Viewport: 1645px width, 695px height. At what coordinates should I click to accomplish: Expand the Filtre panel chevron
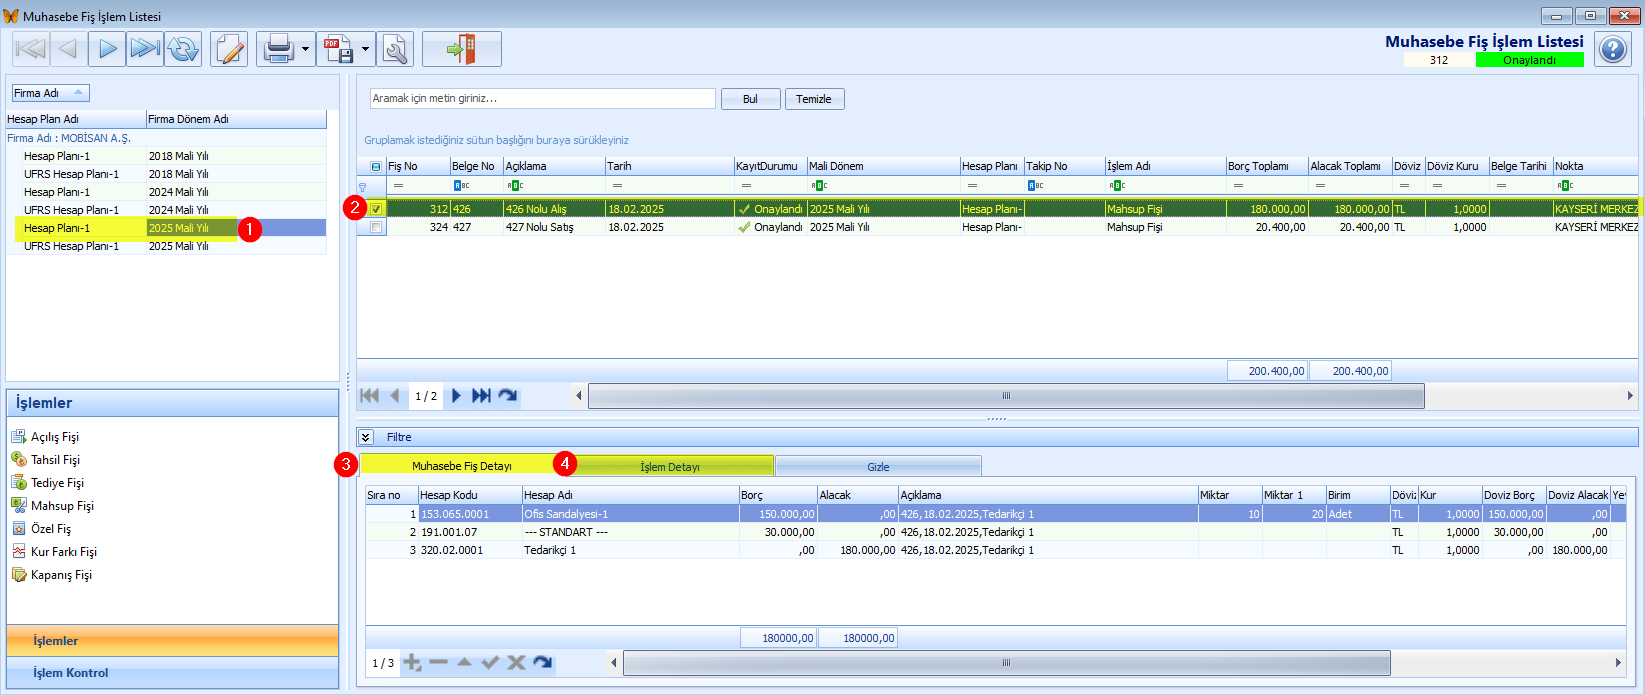click(366, 437)
